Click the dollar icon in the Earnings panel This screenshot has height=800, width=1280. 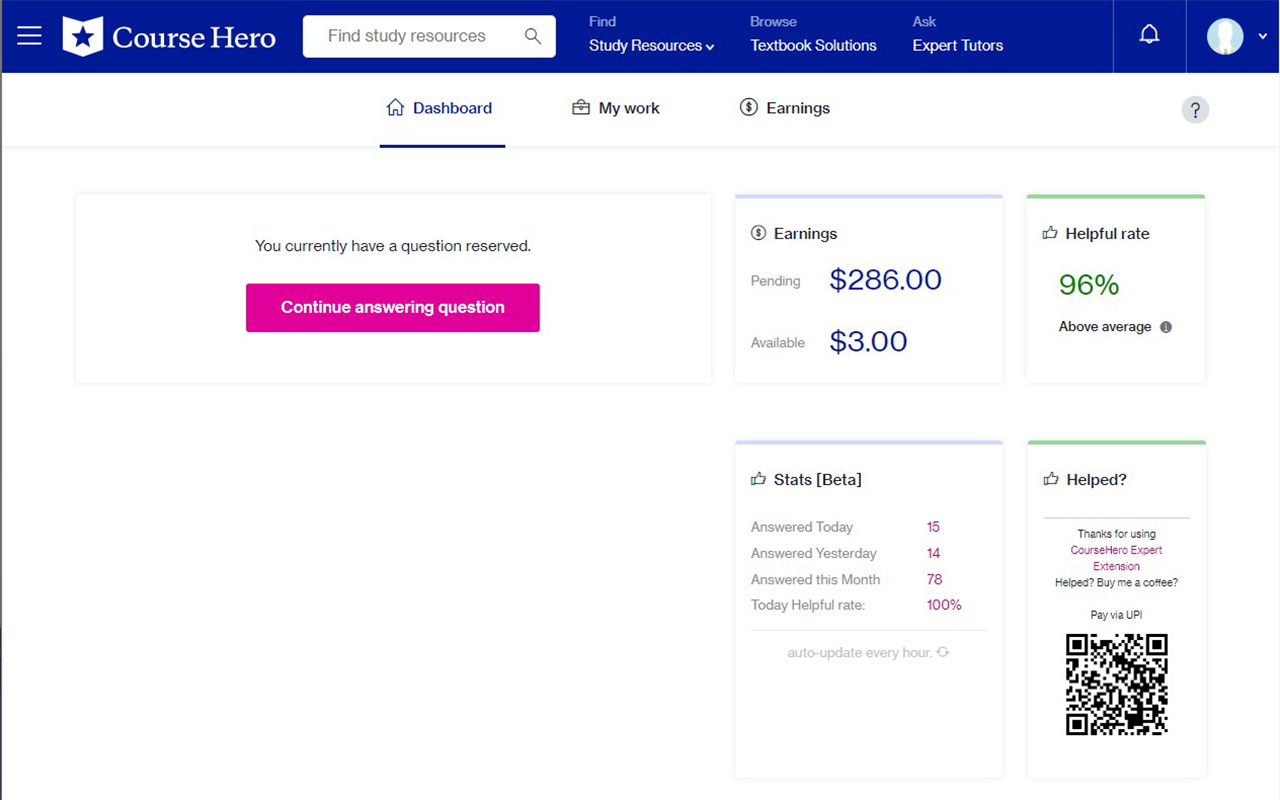[760, 233]
